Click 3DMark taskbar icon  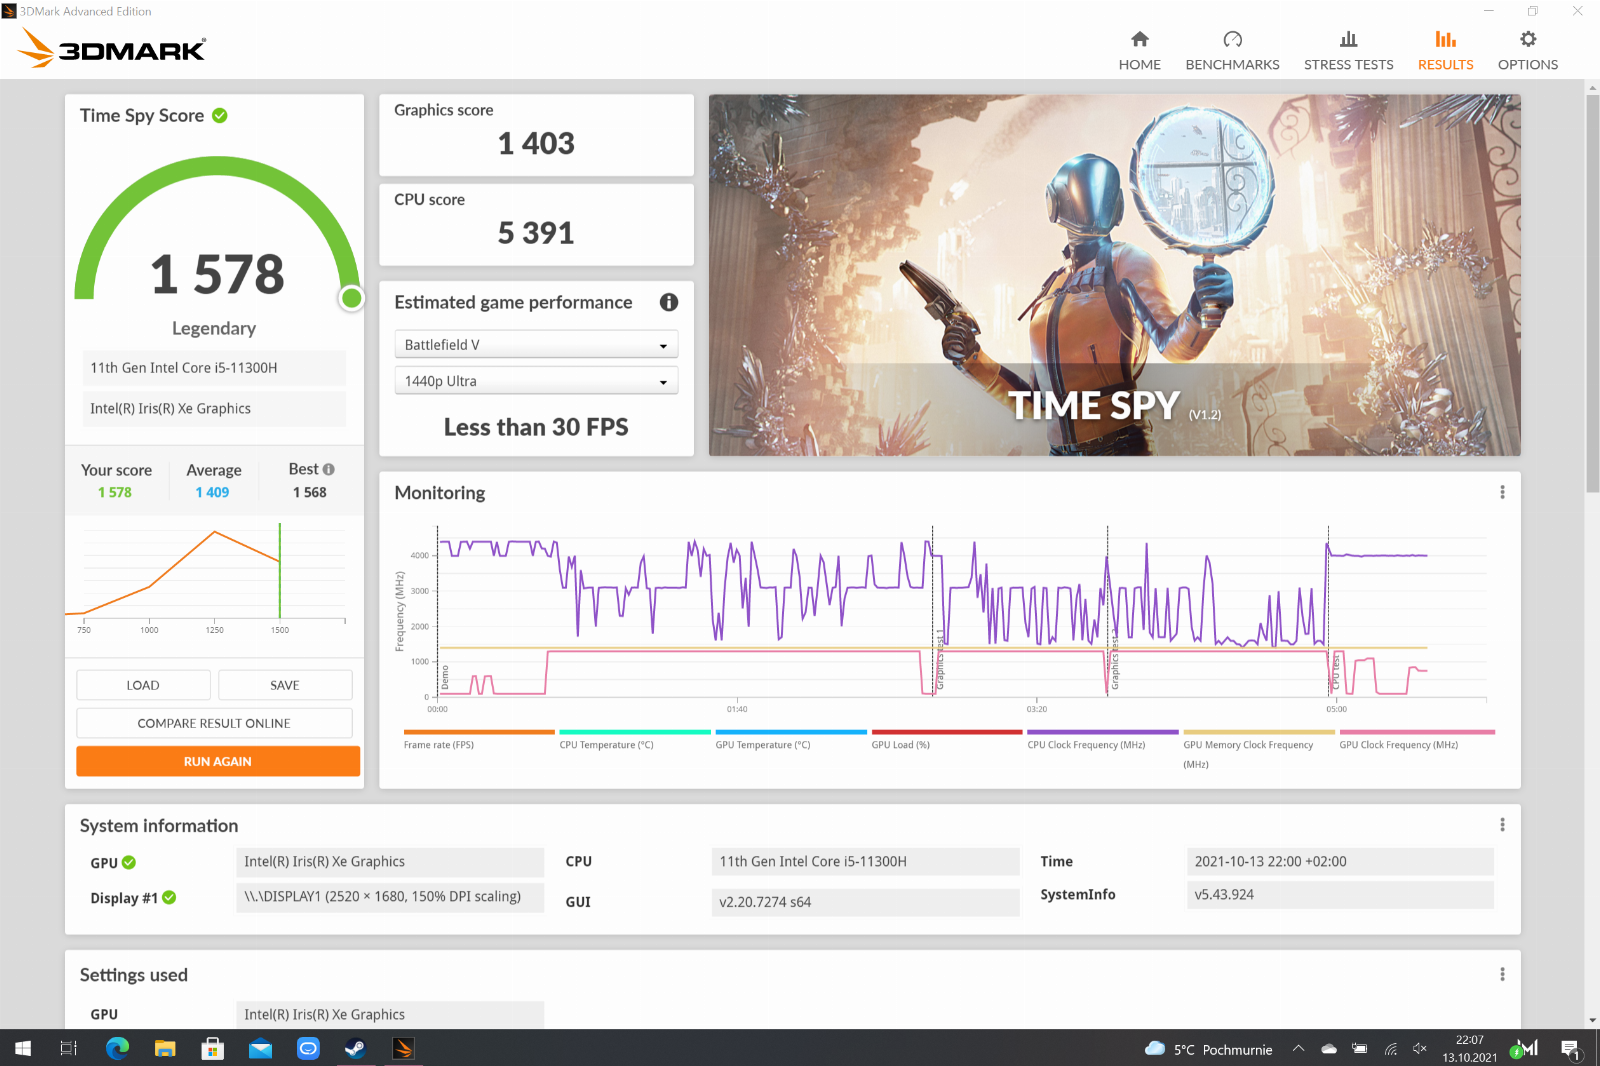click(x=403, y=1048)
